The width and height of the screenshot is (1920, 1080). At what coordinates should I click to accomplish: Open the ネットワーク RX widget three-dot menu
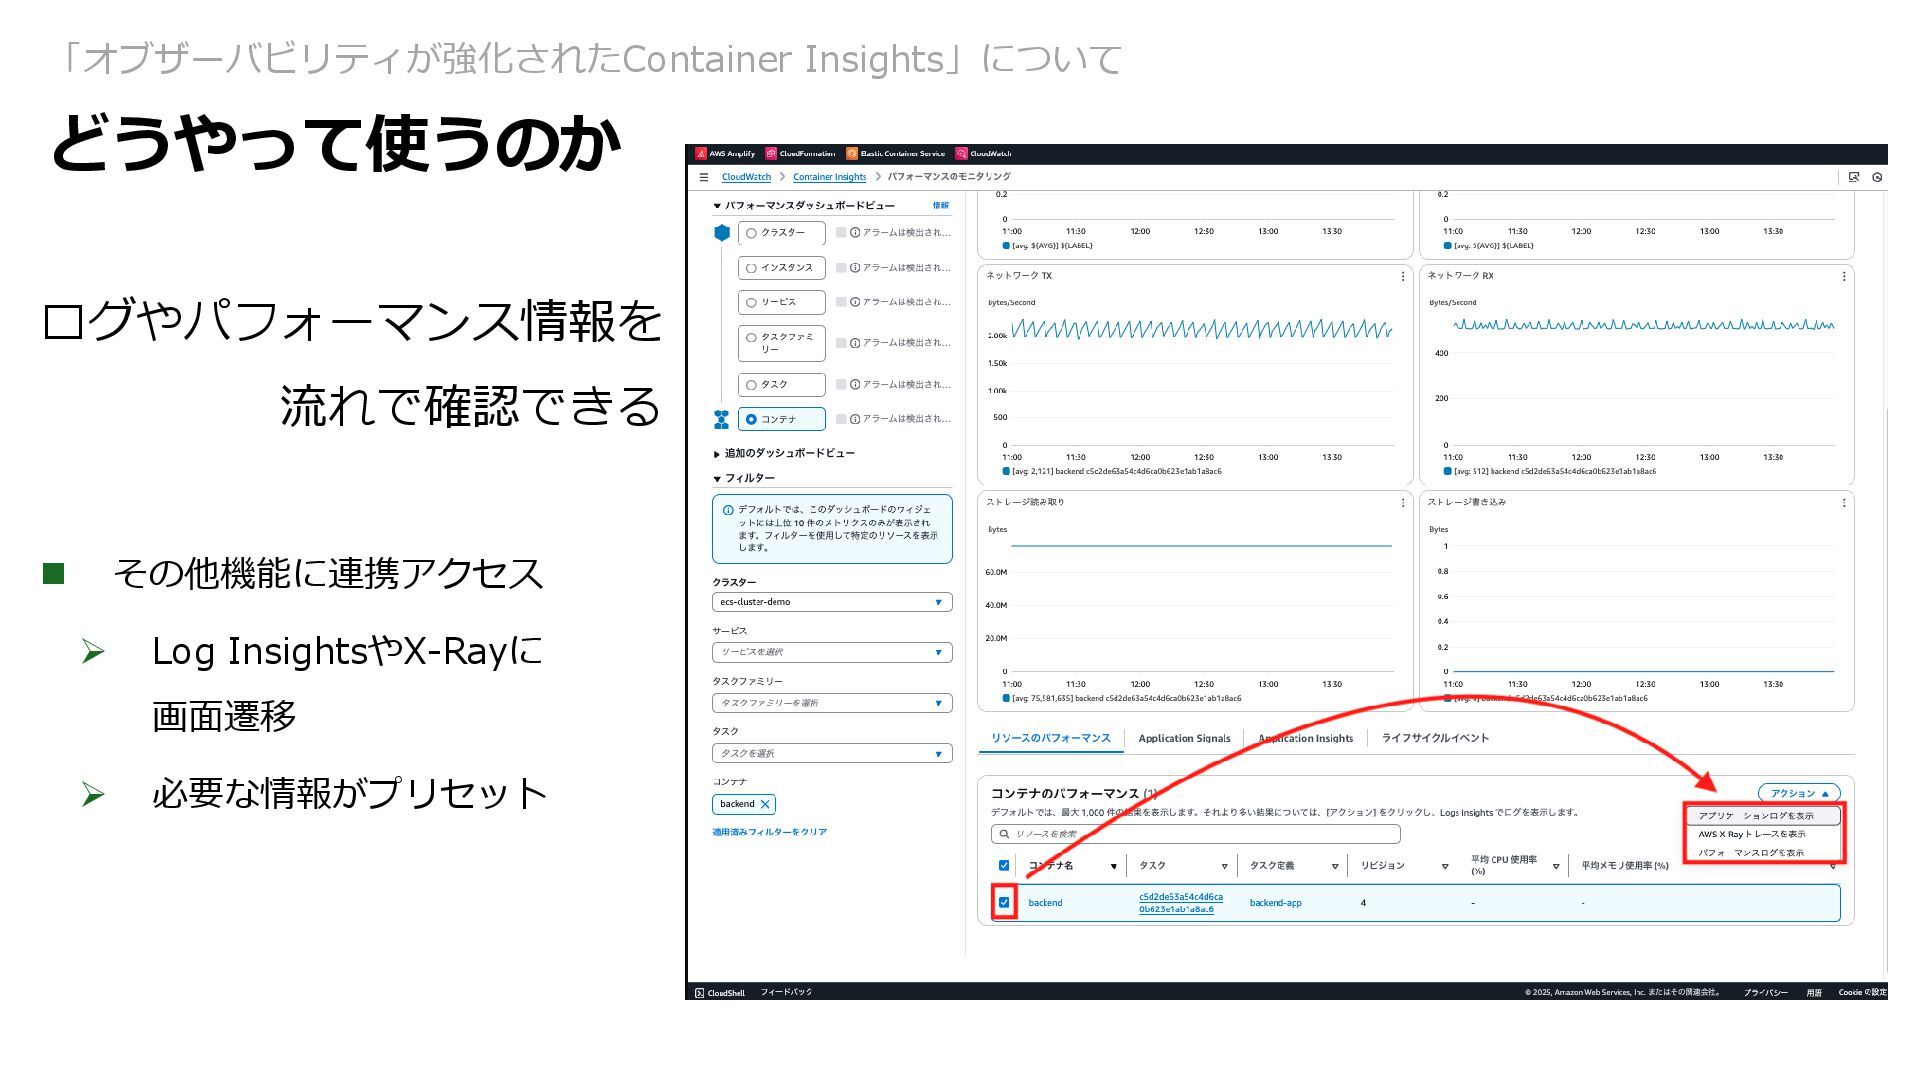click(x=1844, y=276)
